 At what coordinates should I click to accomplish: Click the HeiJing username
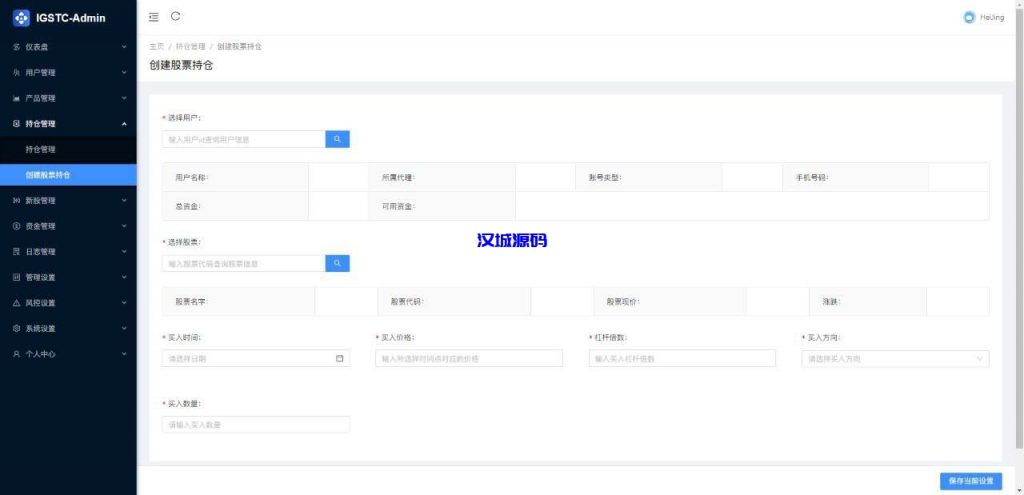click(992, 18)
